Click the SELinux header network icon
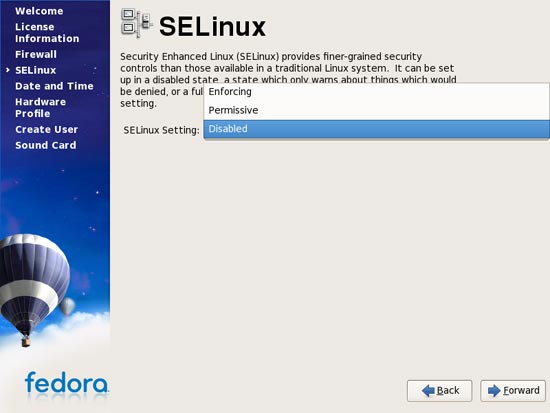The height and width of the screenshot is (413, 550). pos(137,23)
